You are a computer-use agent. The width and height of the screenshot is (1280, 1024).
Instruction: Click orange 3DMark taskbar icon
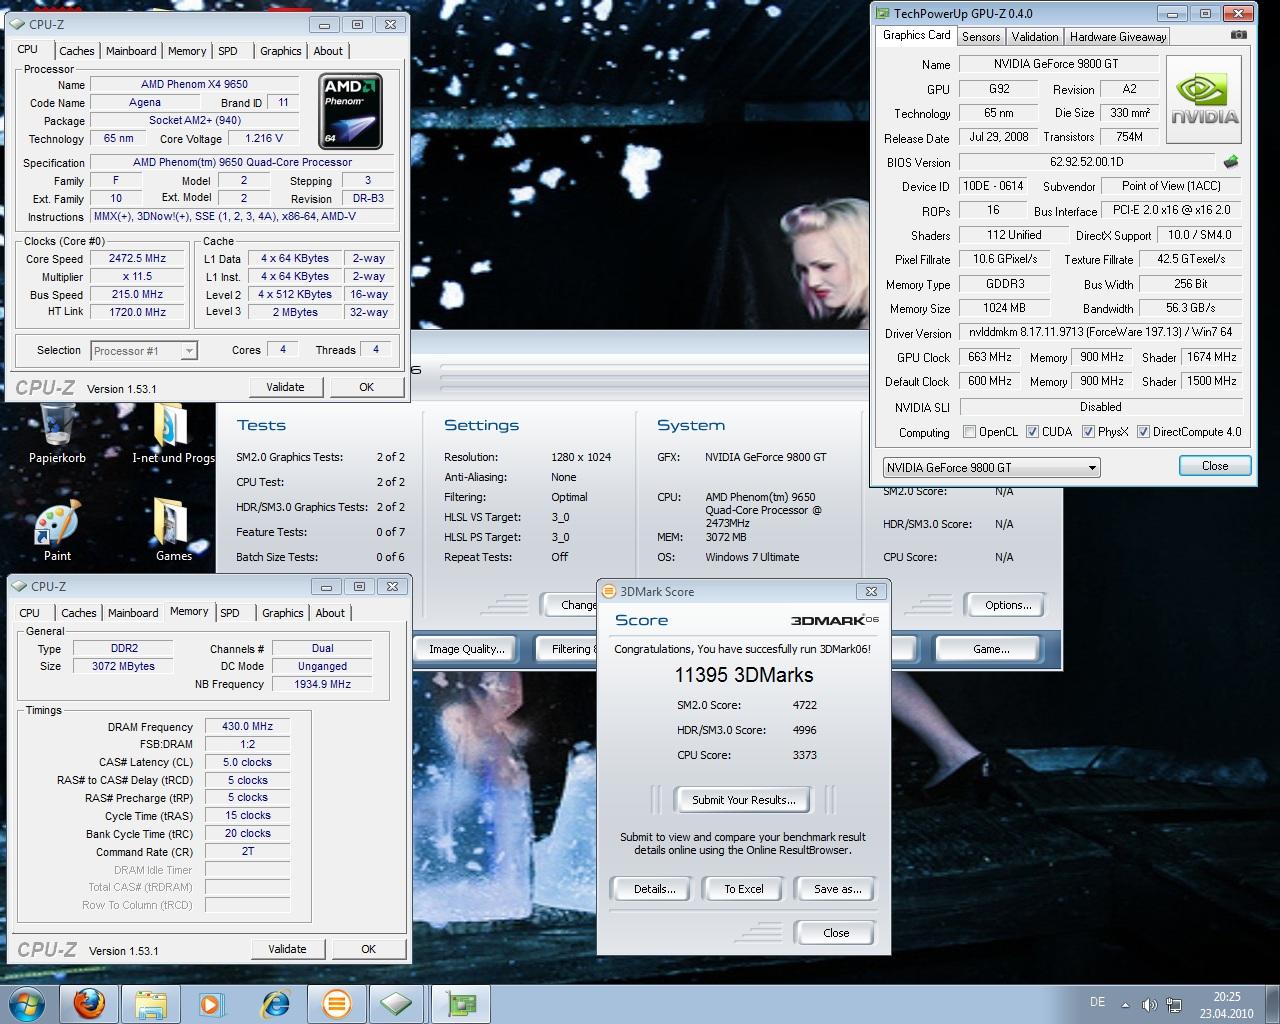pyautogui.click(x=336, y=1003)
